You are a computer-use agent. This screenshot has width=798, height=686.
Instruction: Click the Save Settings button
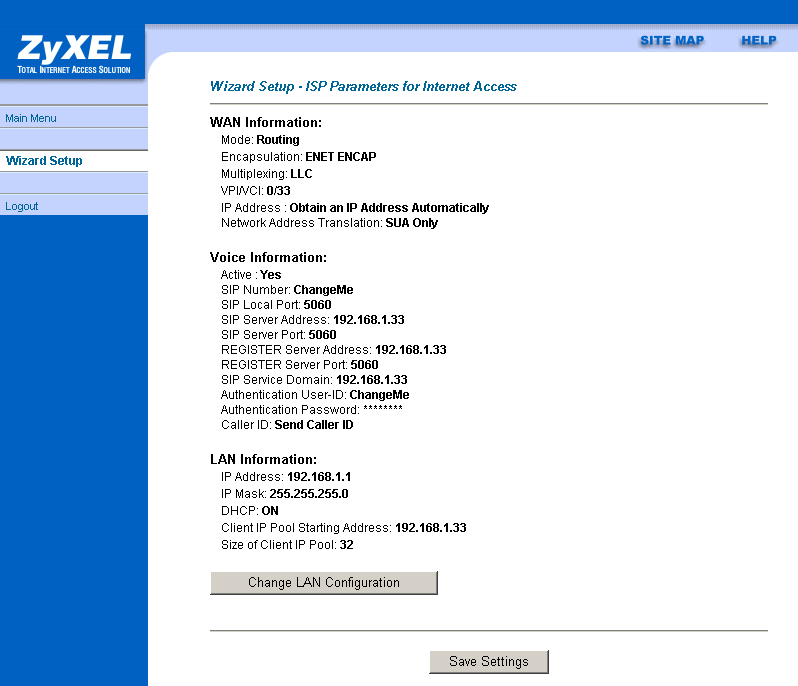pyautogui.click(x=489, y=662)
